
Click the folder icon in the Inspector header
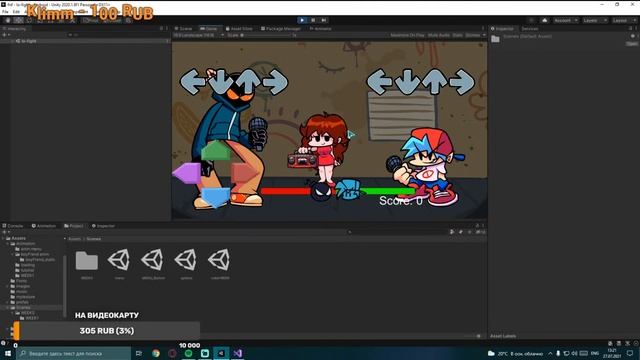tap(495, 39)
